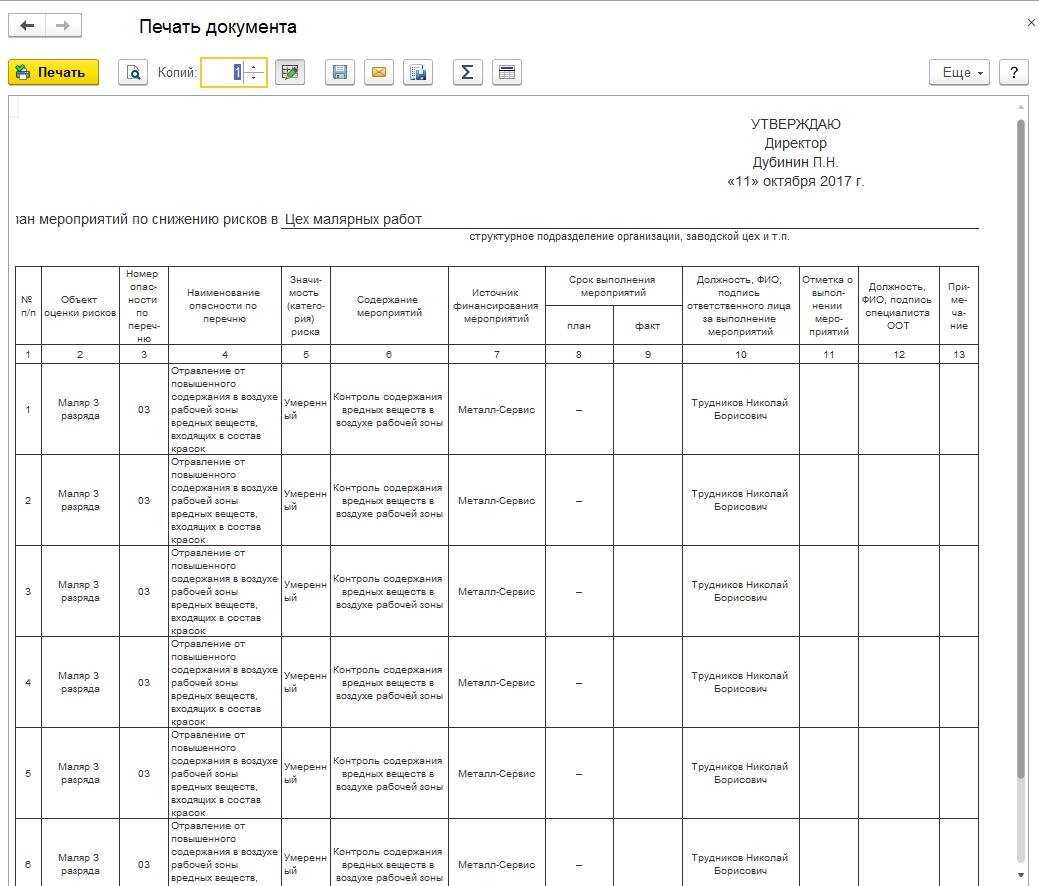Go forward with right arrow
The width and height of the screenshot is (1039, 886).
coord(63,25)
